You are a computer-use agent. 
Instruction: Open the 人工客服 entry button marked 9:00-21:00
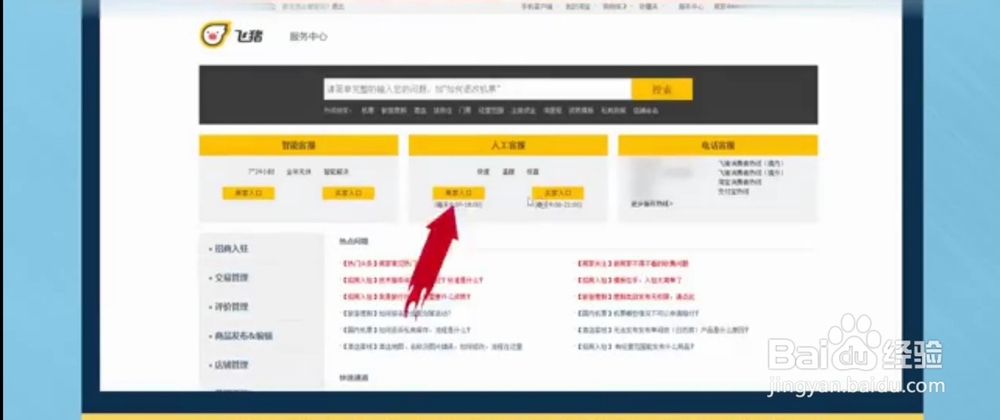tap(557, 193)
